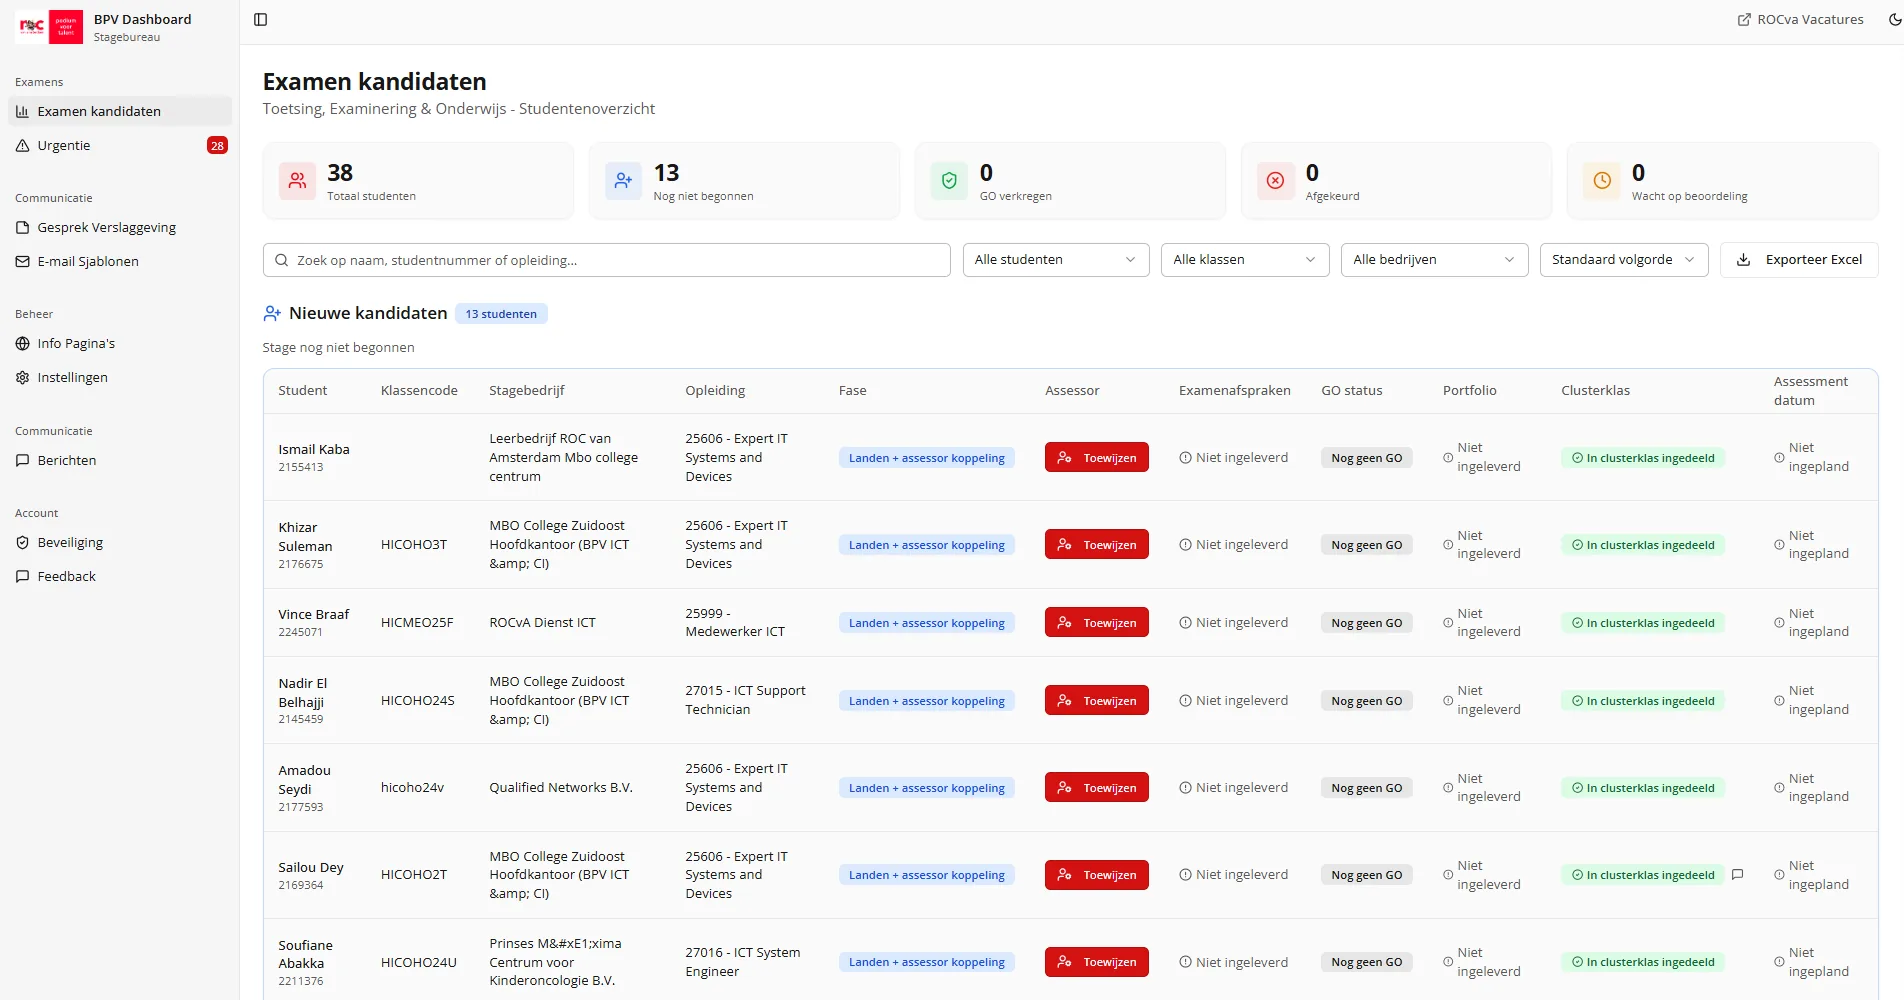Click the ROC logo in sidebar header
This screenshot has height=1000, width=1904.
[x=49, y=27]
